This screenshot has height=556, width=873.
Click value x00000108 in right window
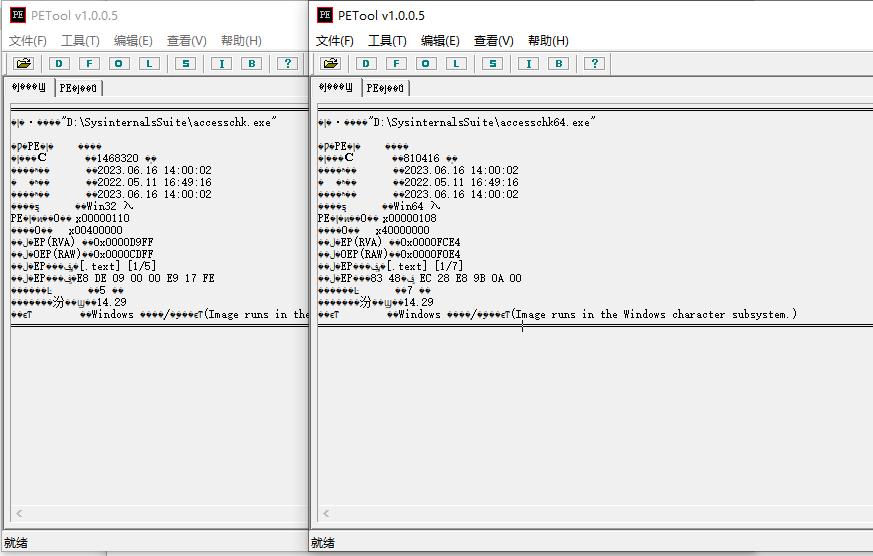tap(409, 218)
